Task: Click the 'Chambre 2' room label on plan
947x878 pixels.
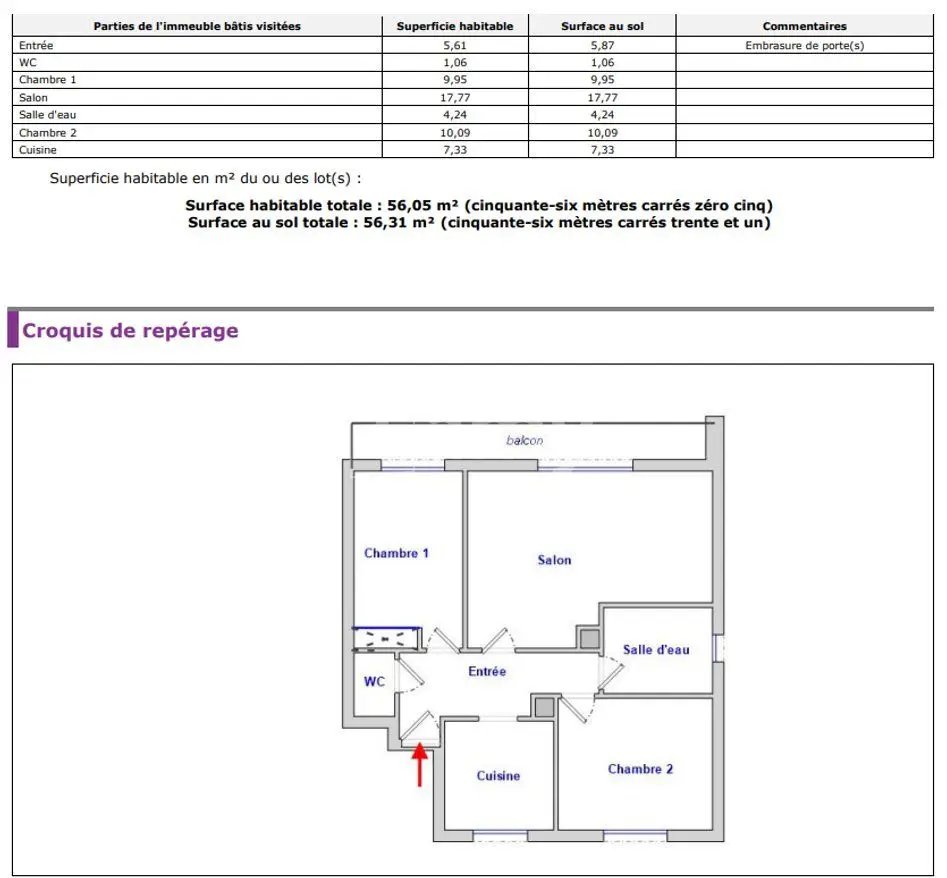Action: pyautogui.click(x=640, y=769)
